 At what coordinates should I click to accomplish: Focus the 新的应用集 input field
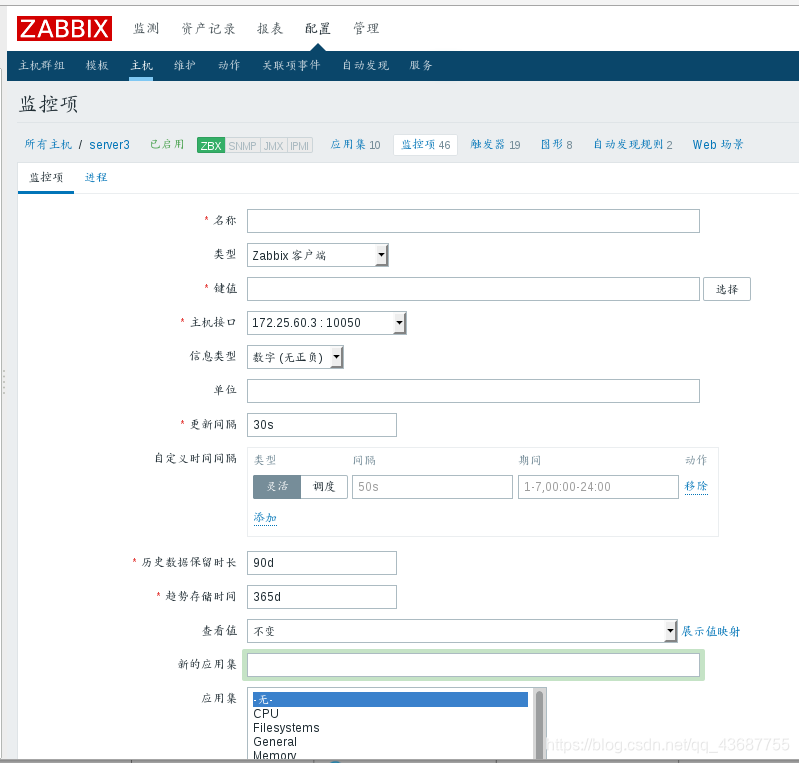pyautogui.click(x=473, y=665)
